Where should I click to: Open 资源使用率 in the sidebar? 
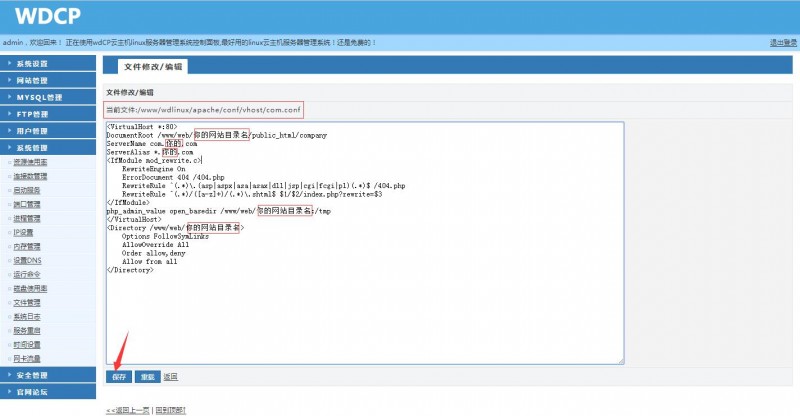coord(28,162)
